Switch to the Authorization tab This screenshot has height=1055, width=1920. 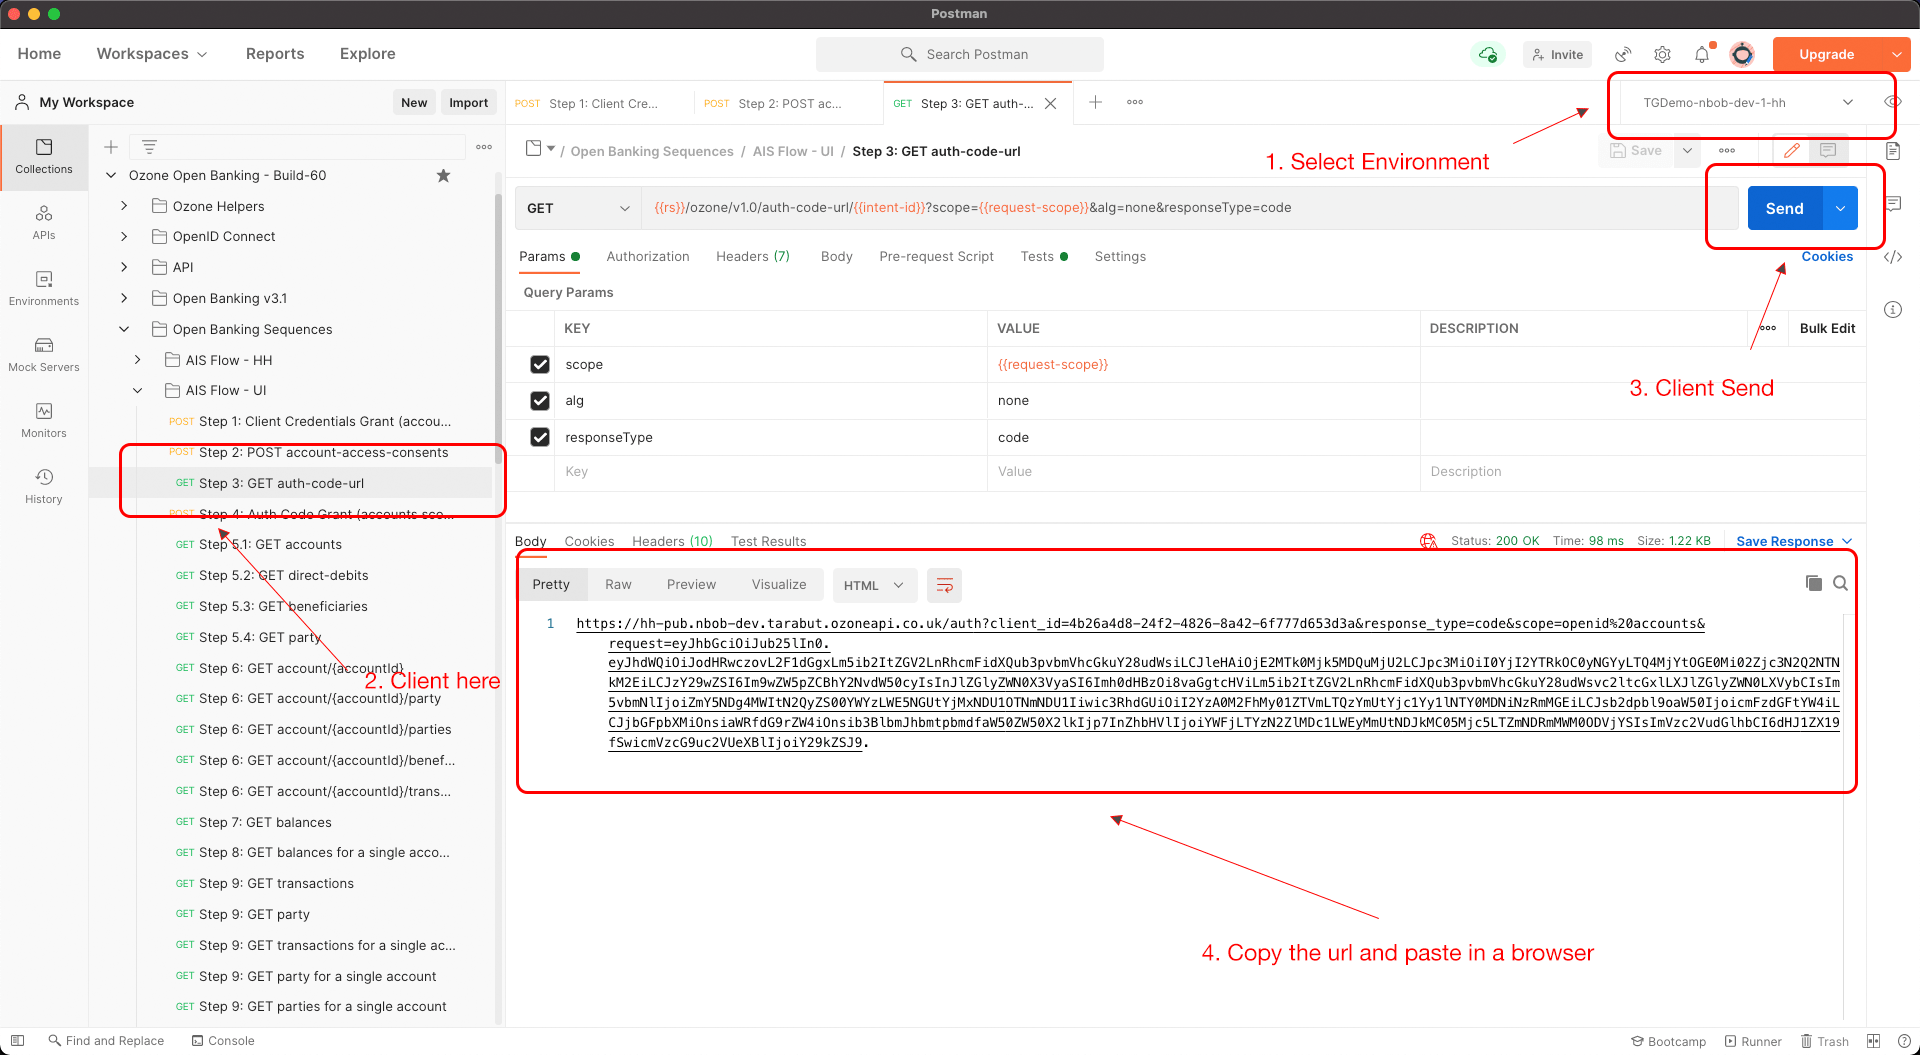(647, 257)
